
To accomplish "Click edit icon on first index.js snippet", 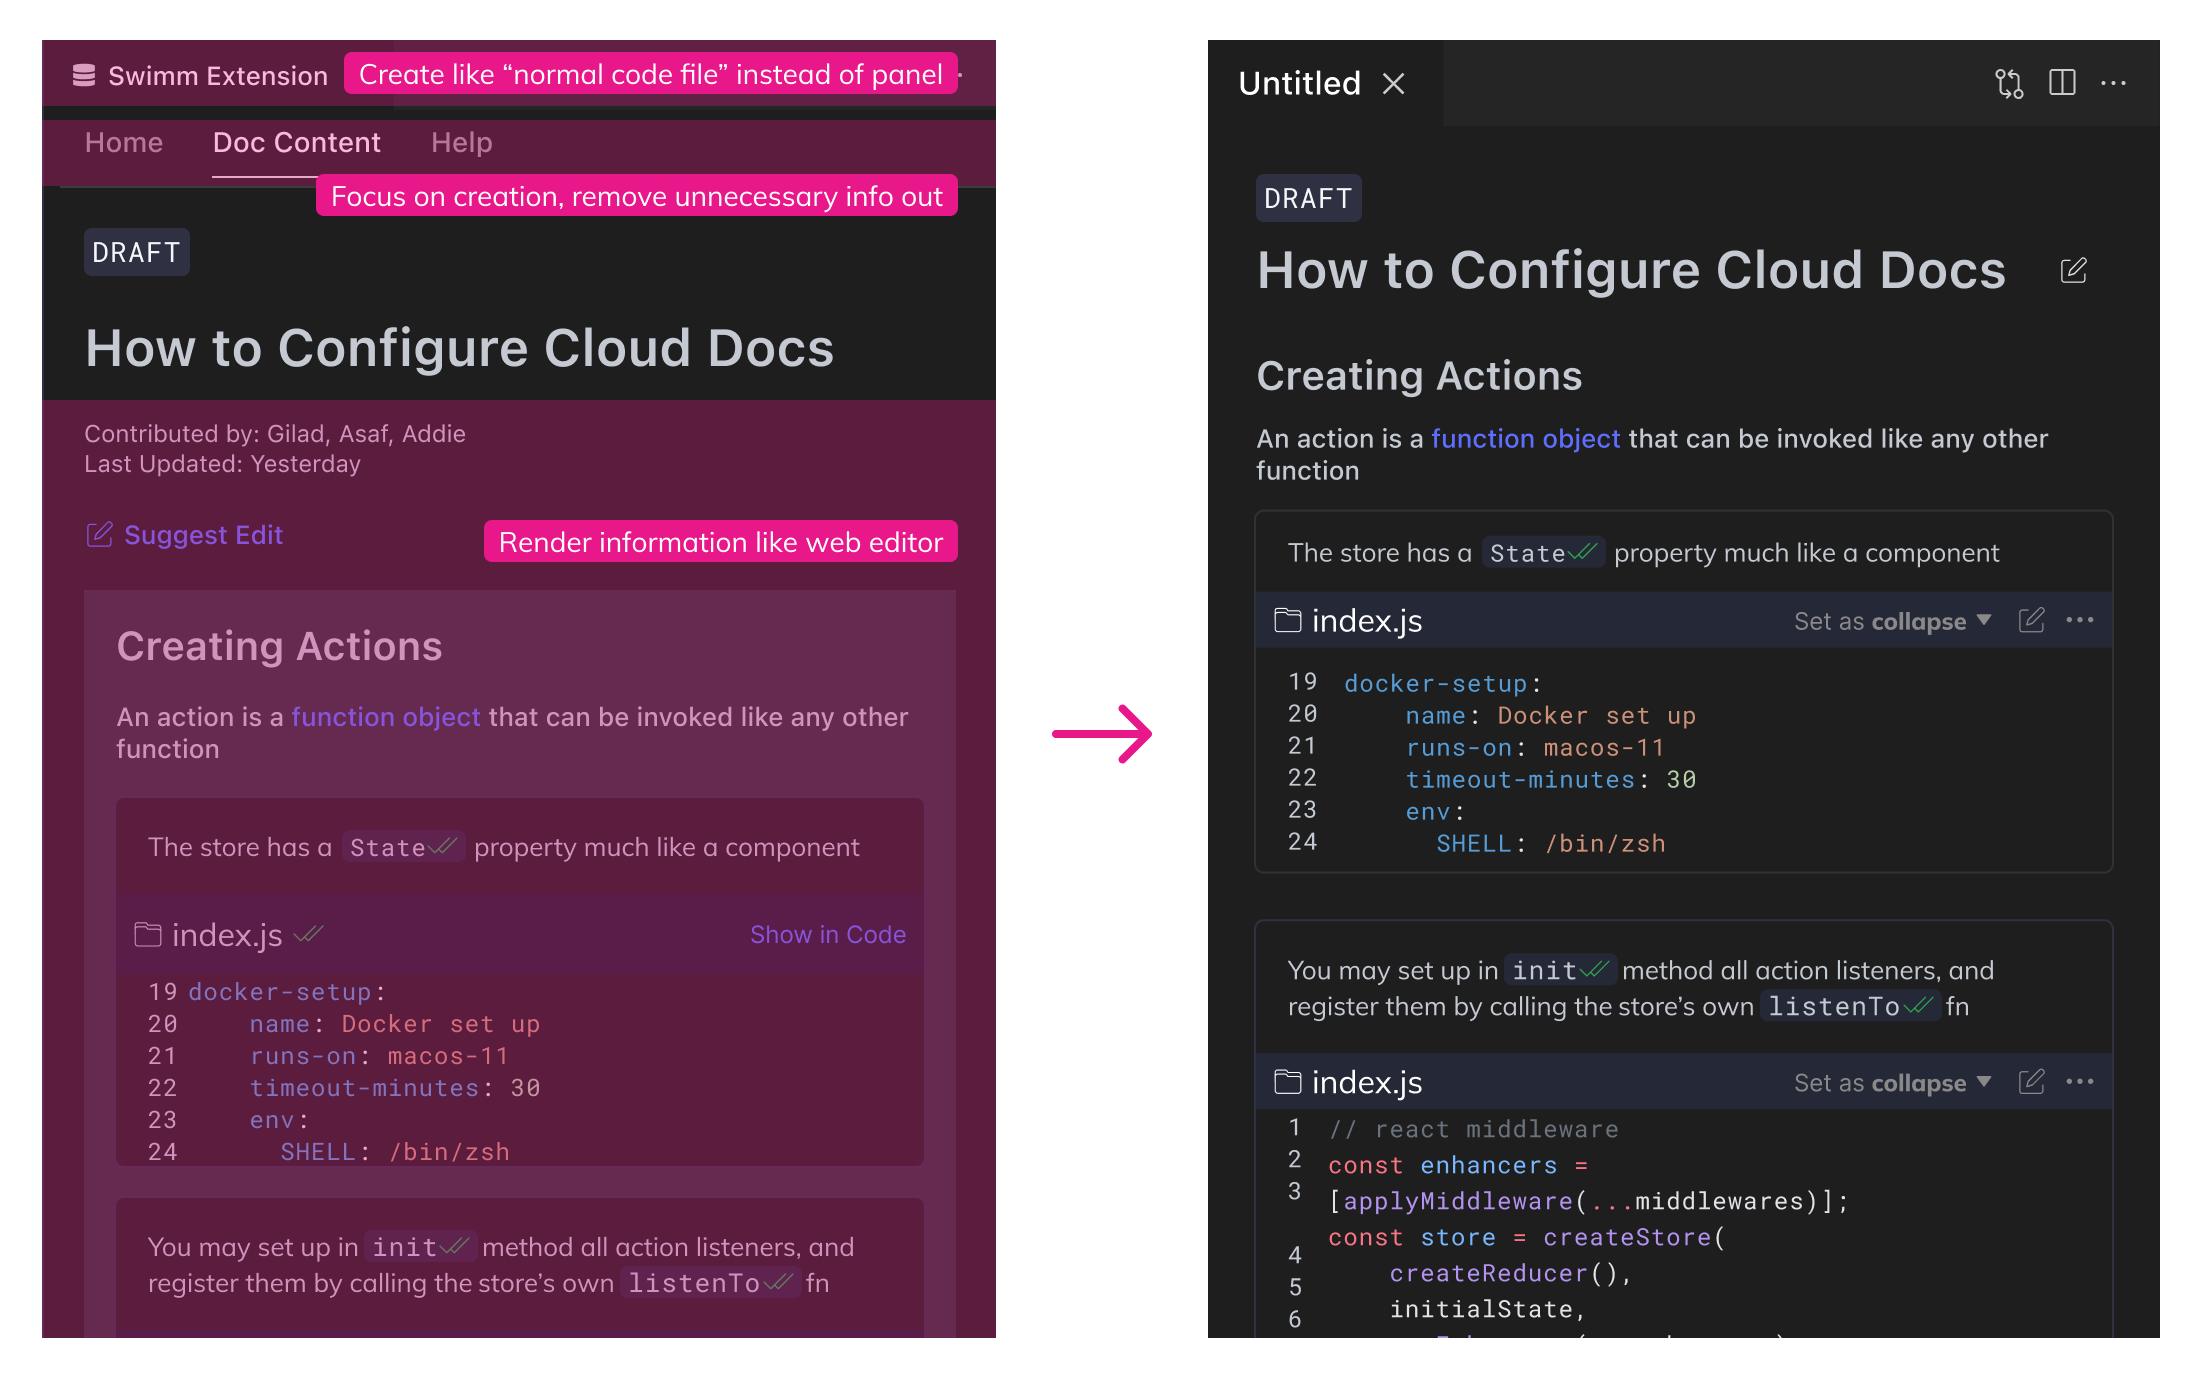I will (x=2031, y=620).
